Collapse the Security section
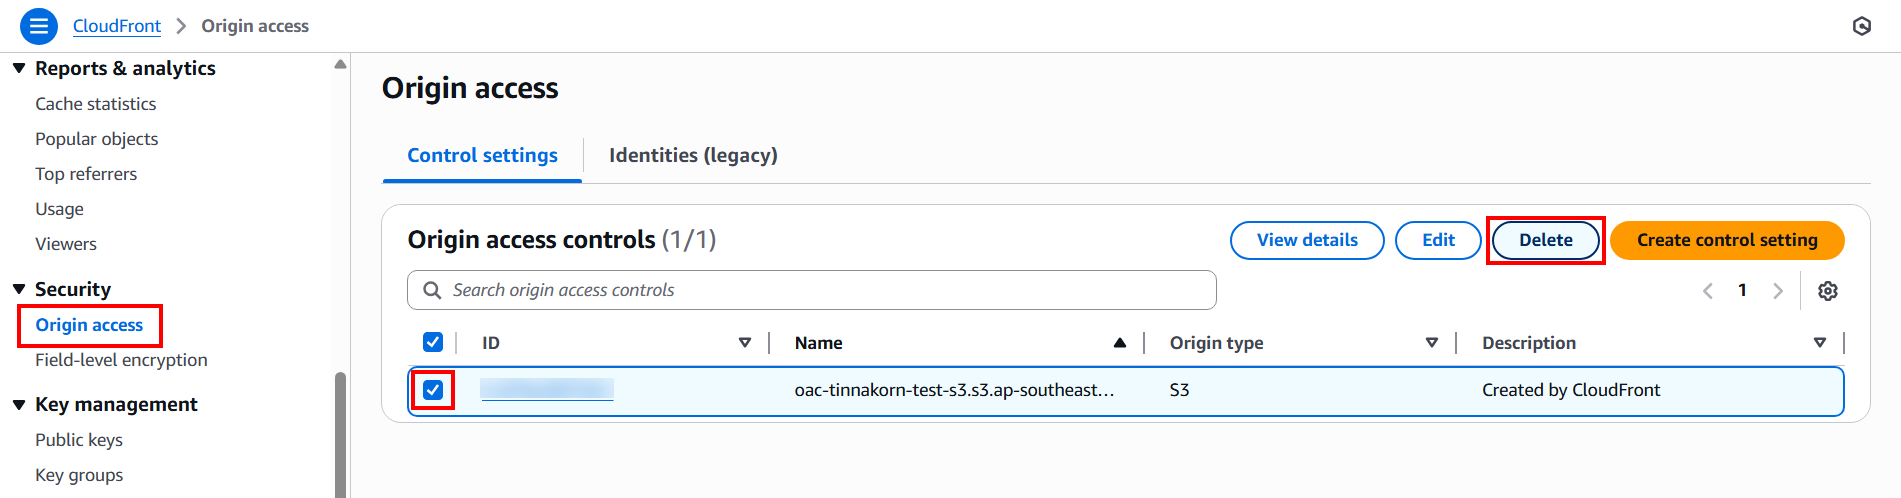1901x498 pixels. click(19, 289)
